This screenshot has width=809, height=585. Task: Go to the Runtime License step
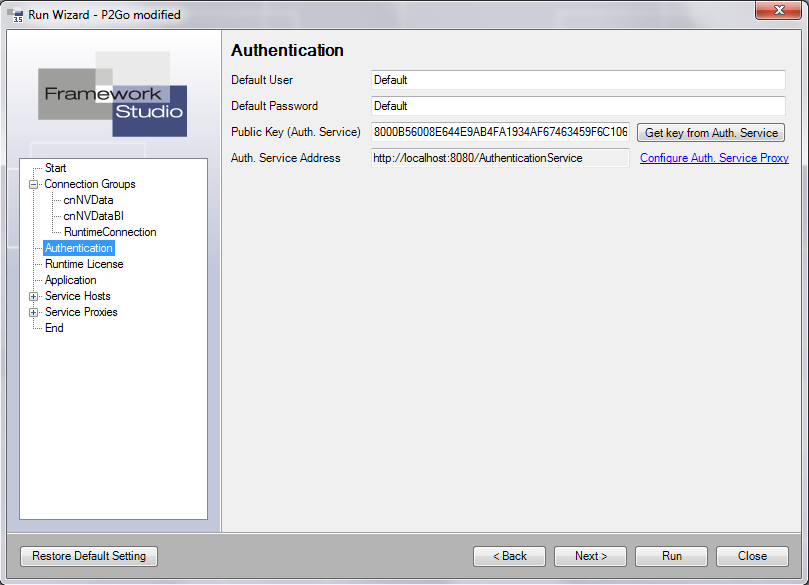tap(84, 264)
